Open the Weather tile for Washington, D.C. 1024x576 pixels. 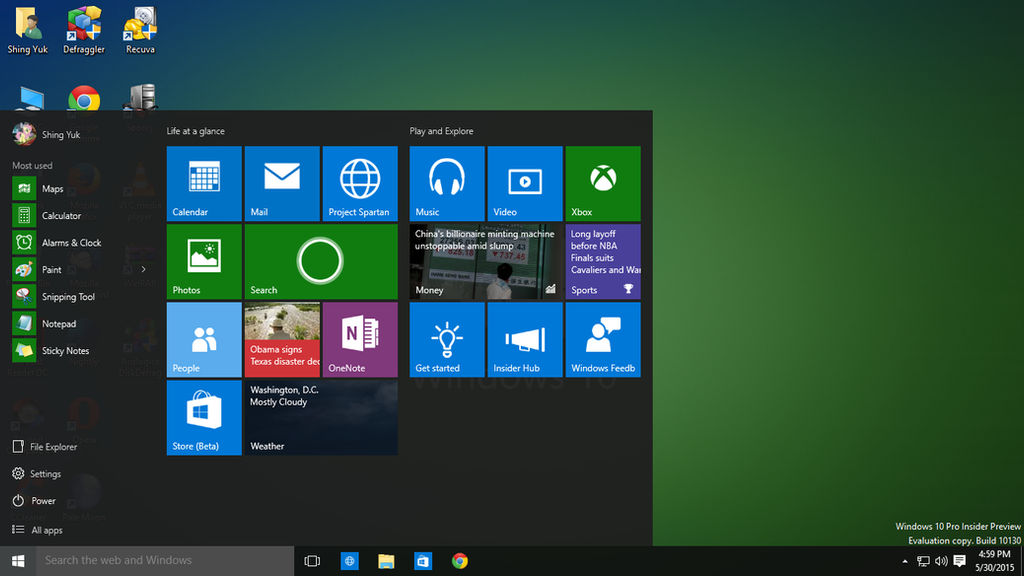(321, 418)
